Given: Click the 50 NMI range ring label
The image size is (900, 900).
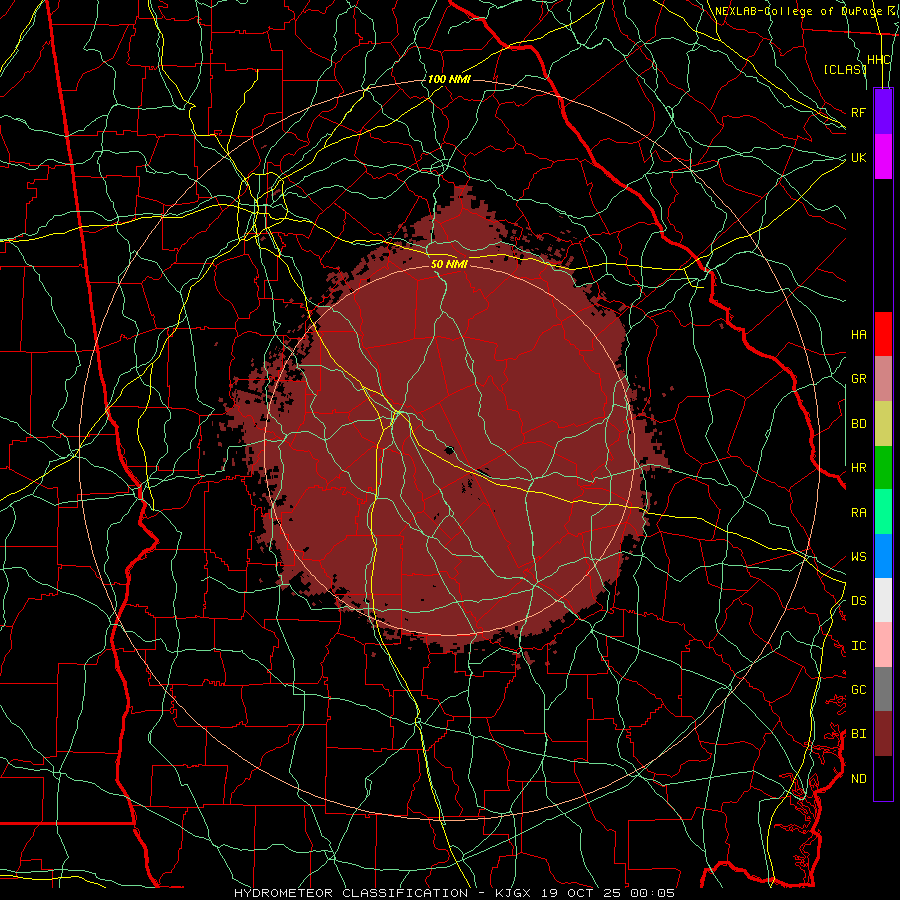Looking at the screenshot, I should tap(449, 264).
